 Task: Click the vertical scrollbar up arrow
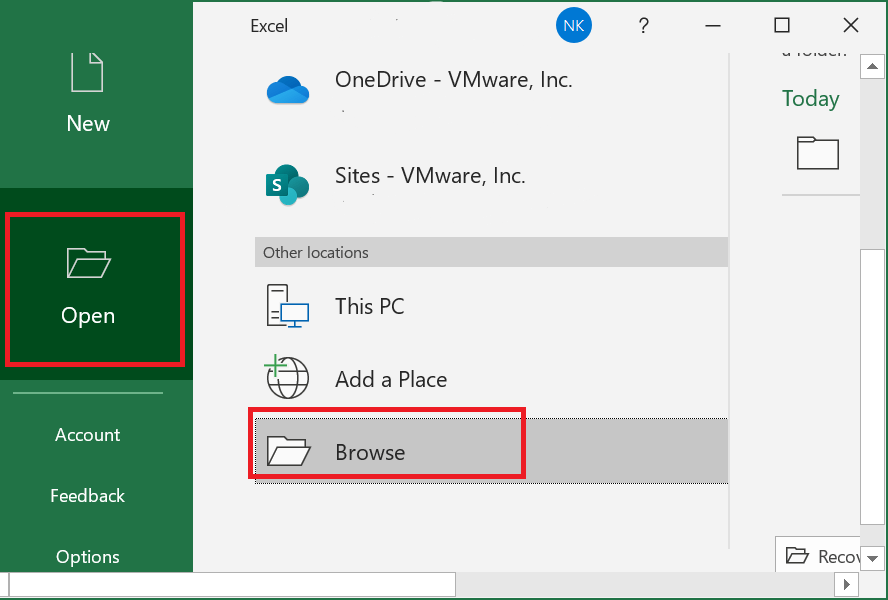pos(872,67)
